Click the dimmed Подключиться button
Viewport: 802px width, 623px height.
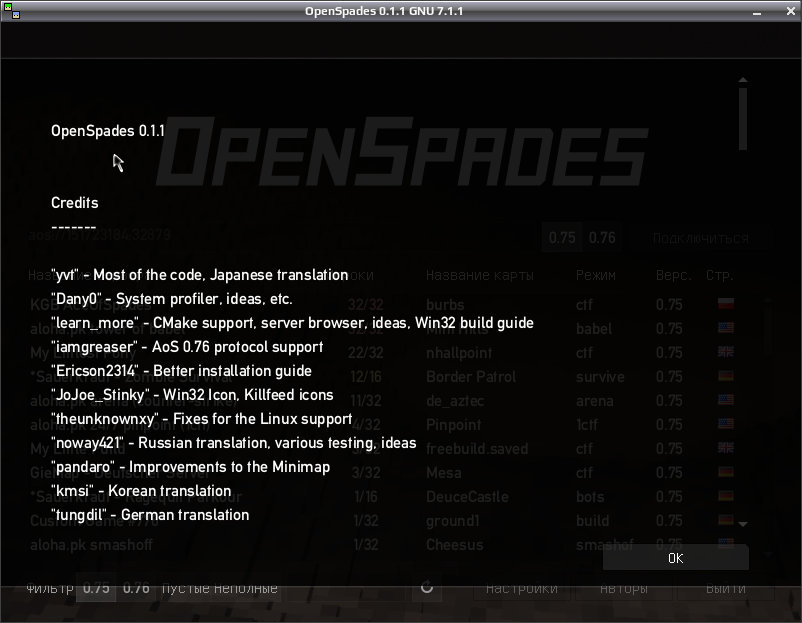click(701, 238)
